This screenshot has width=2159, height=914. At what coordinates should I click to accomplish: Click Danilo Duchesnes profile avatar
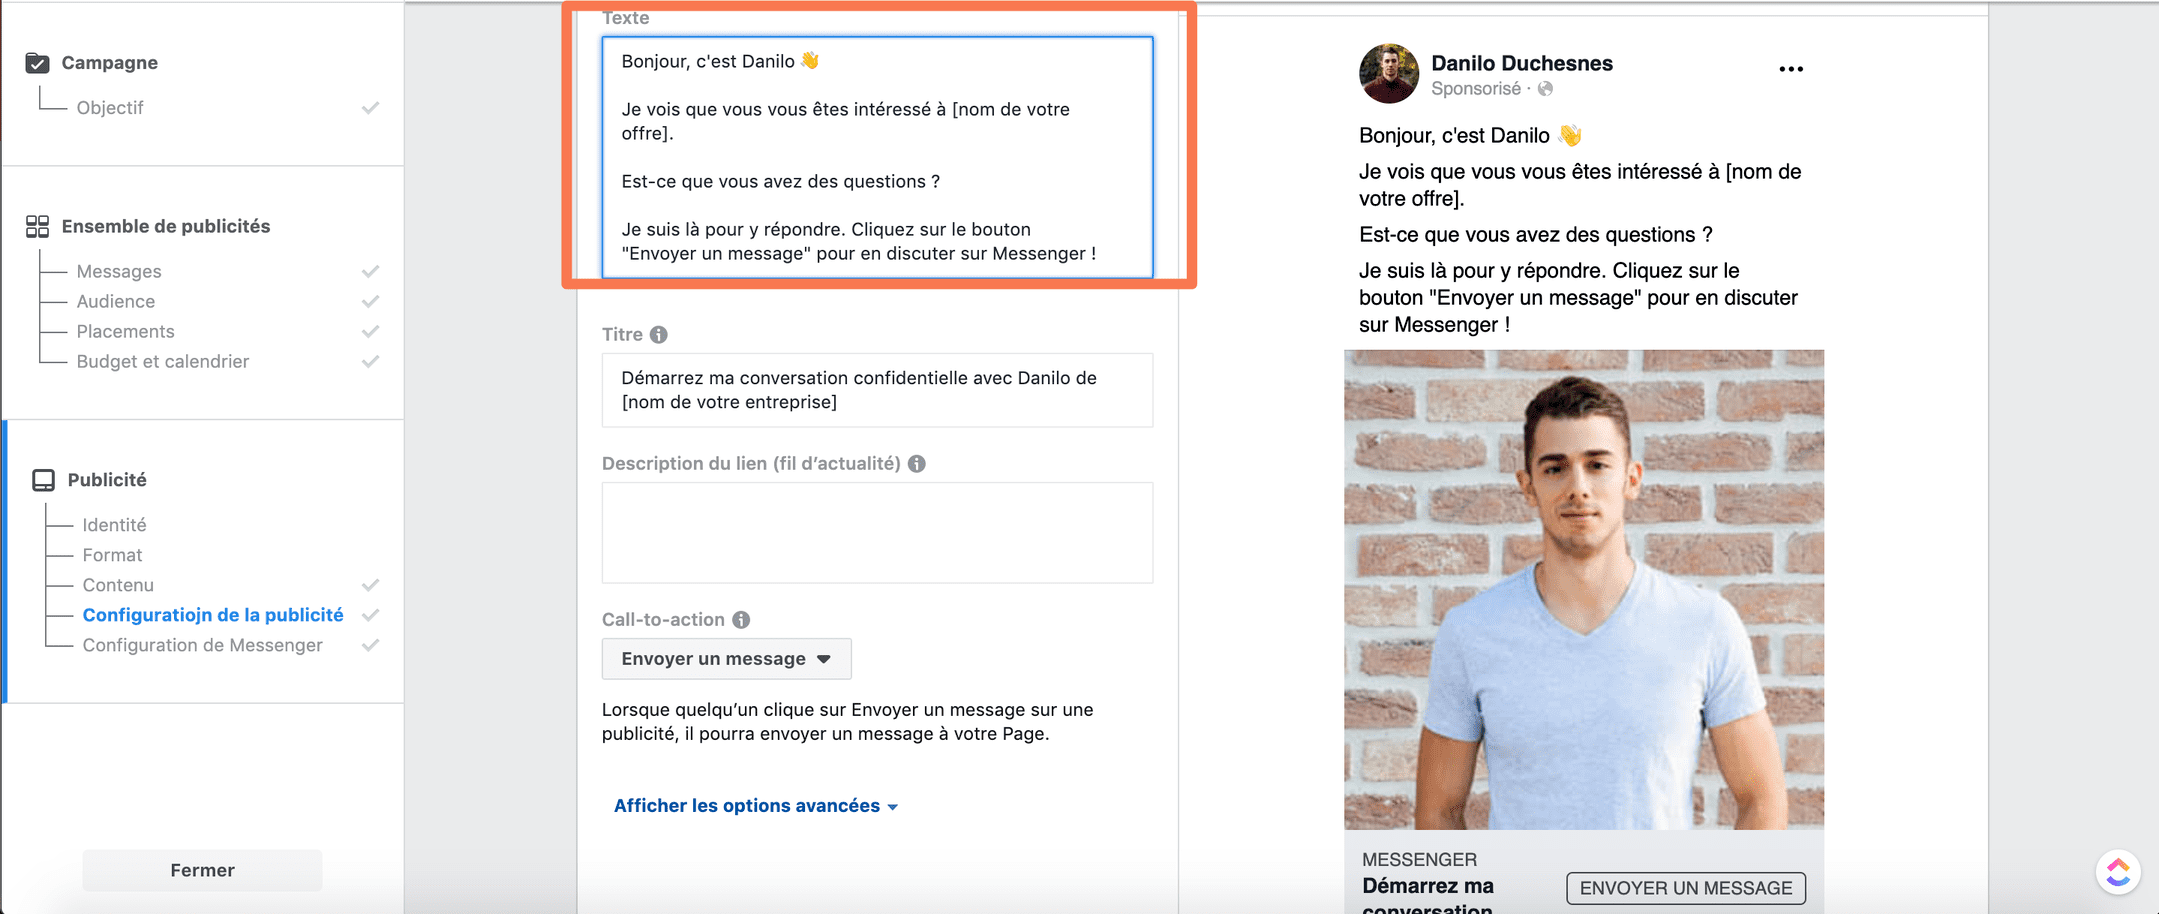pos(1389,73)
